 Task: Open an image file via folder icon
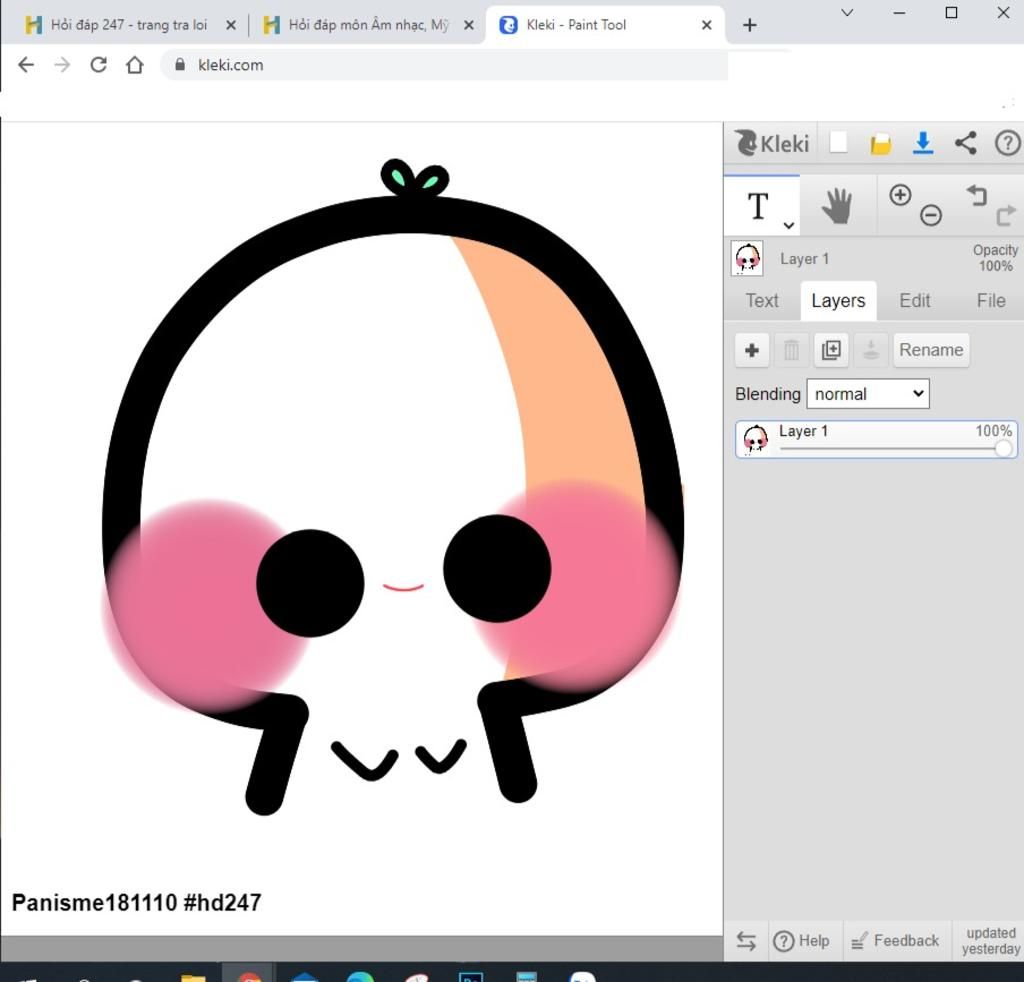coord(880,143)
